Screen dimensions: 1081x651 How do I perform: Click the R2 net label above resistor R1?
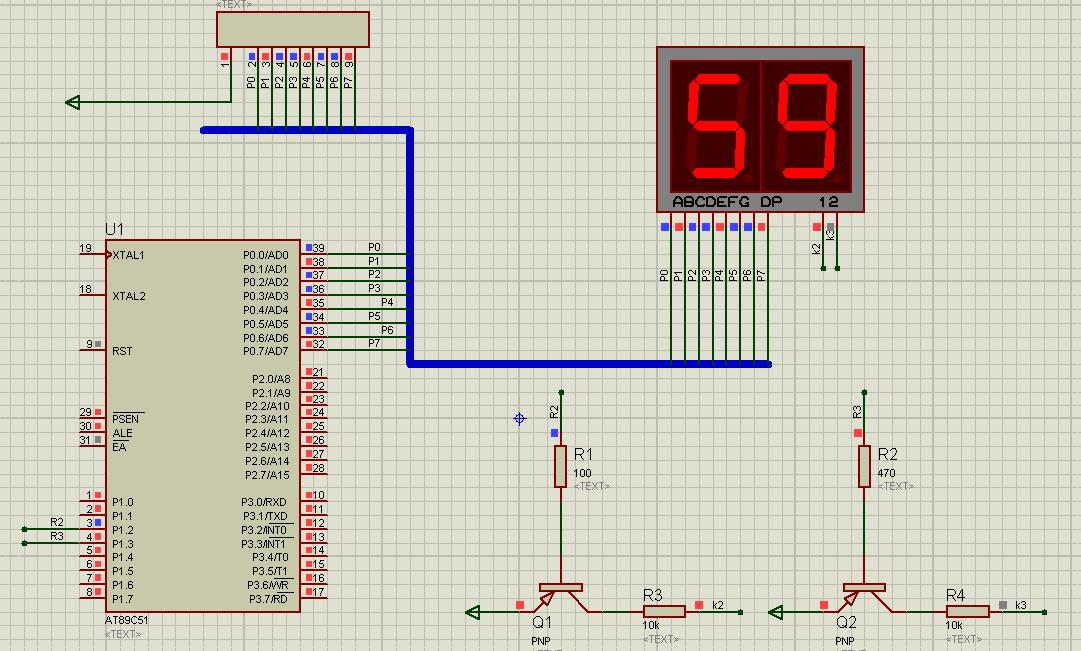tap(554, 412)
